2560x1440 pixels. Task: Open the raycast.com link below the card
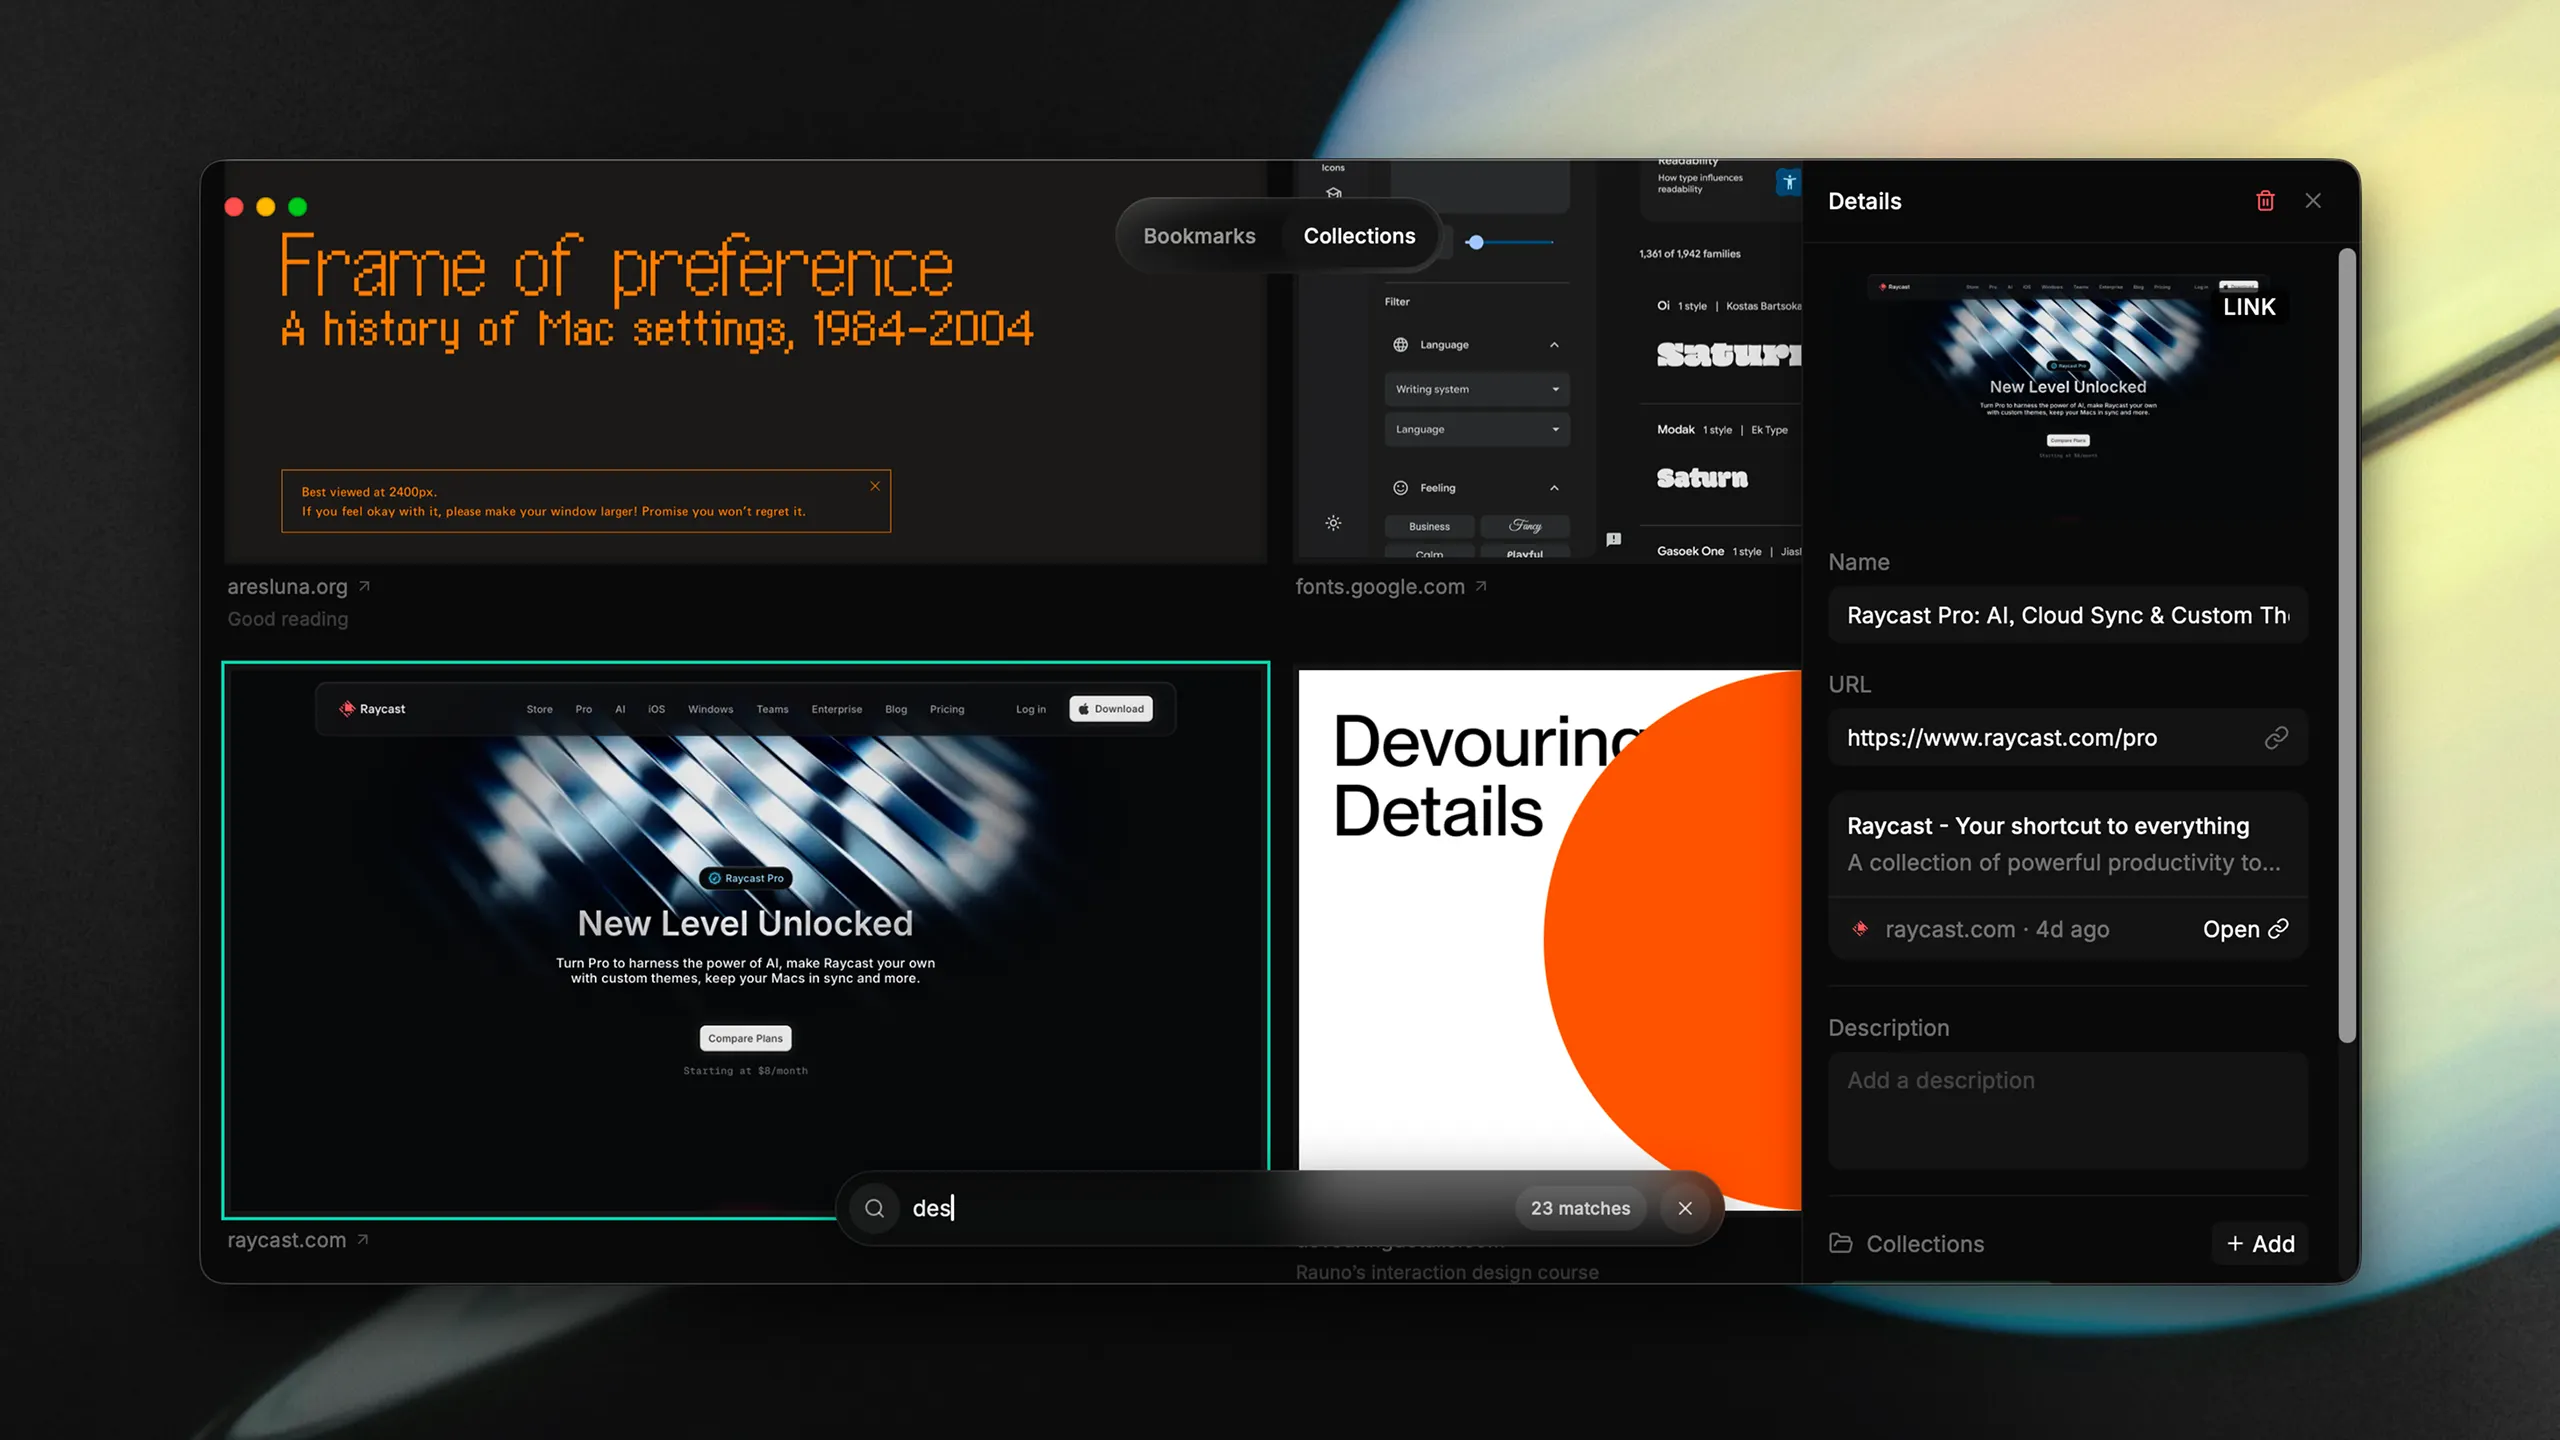286,1240
